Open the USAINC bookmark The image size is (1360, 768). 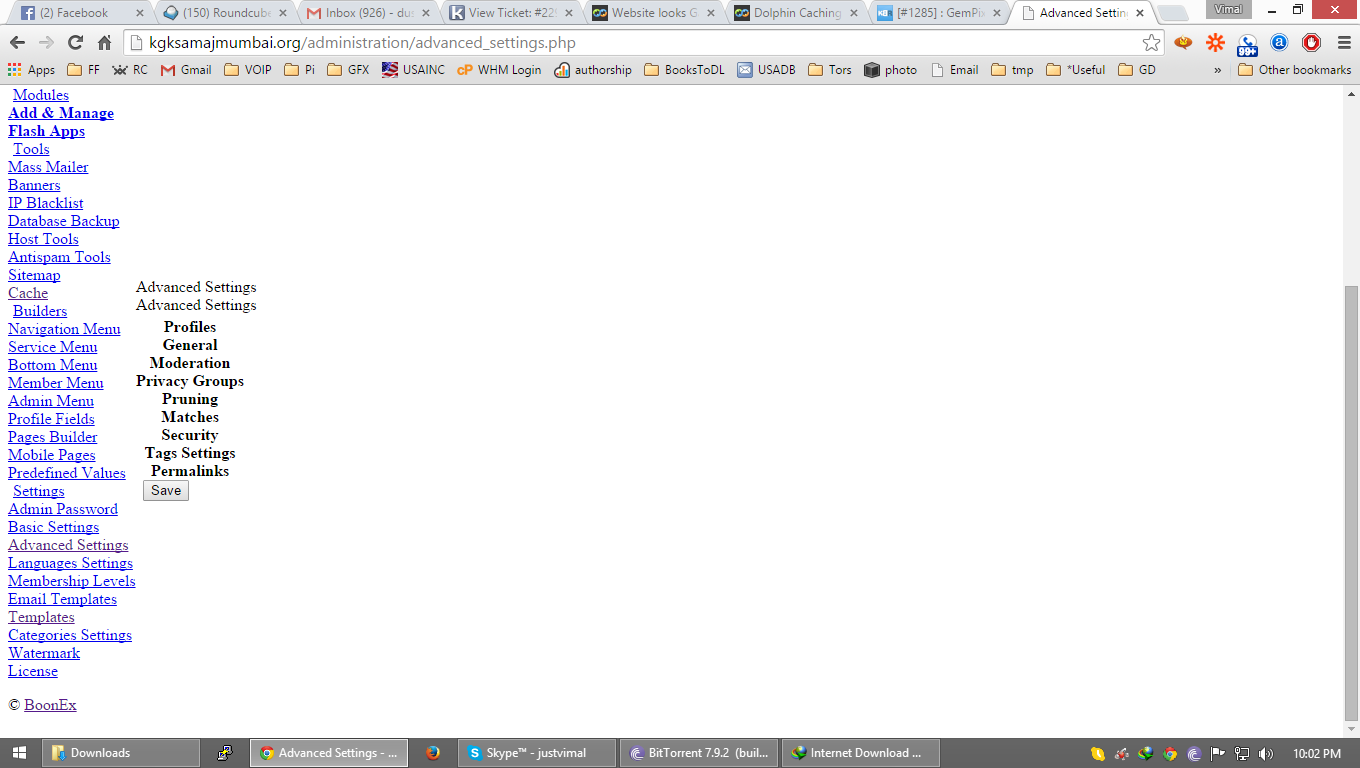[413, 70]
